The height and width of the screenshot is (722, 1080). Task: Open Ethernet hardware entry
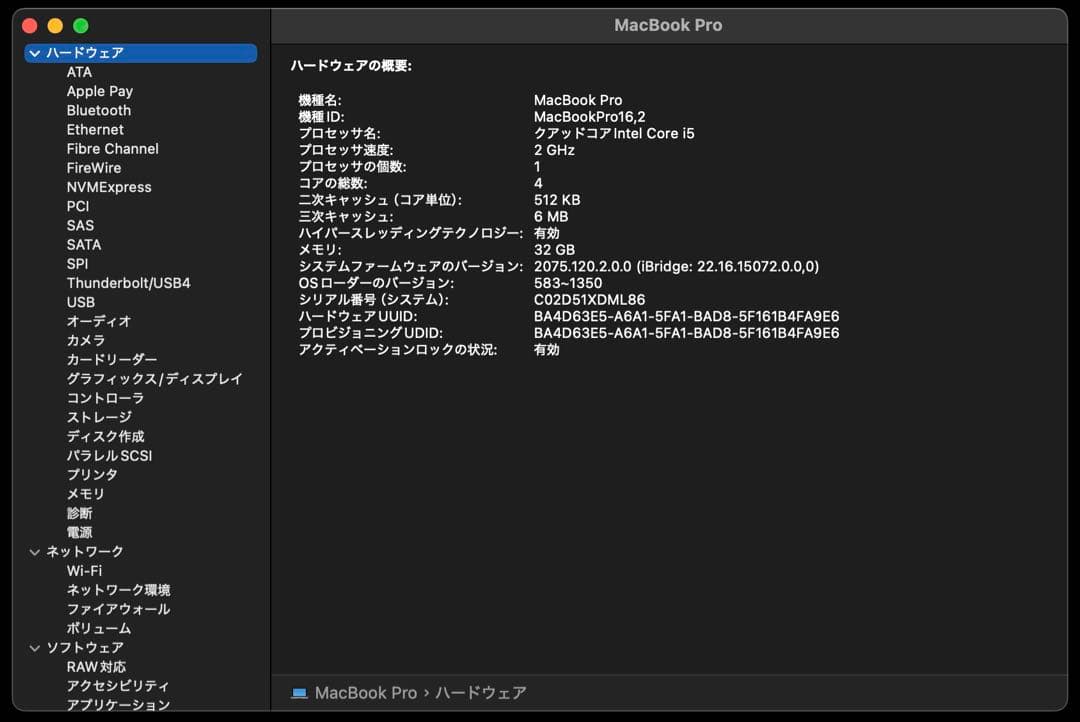pos(95,130)
